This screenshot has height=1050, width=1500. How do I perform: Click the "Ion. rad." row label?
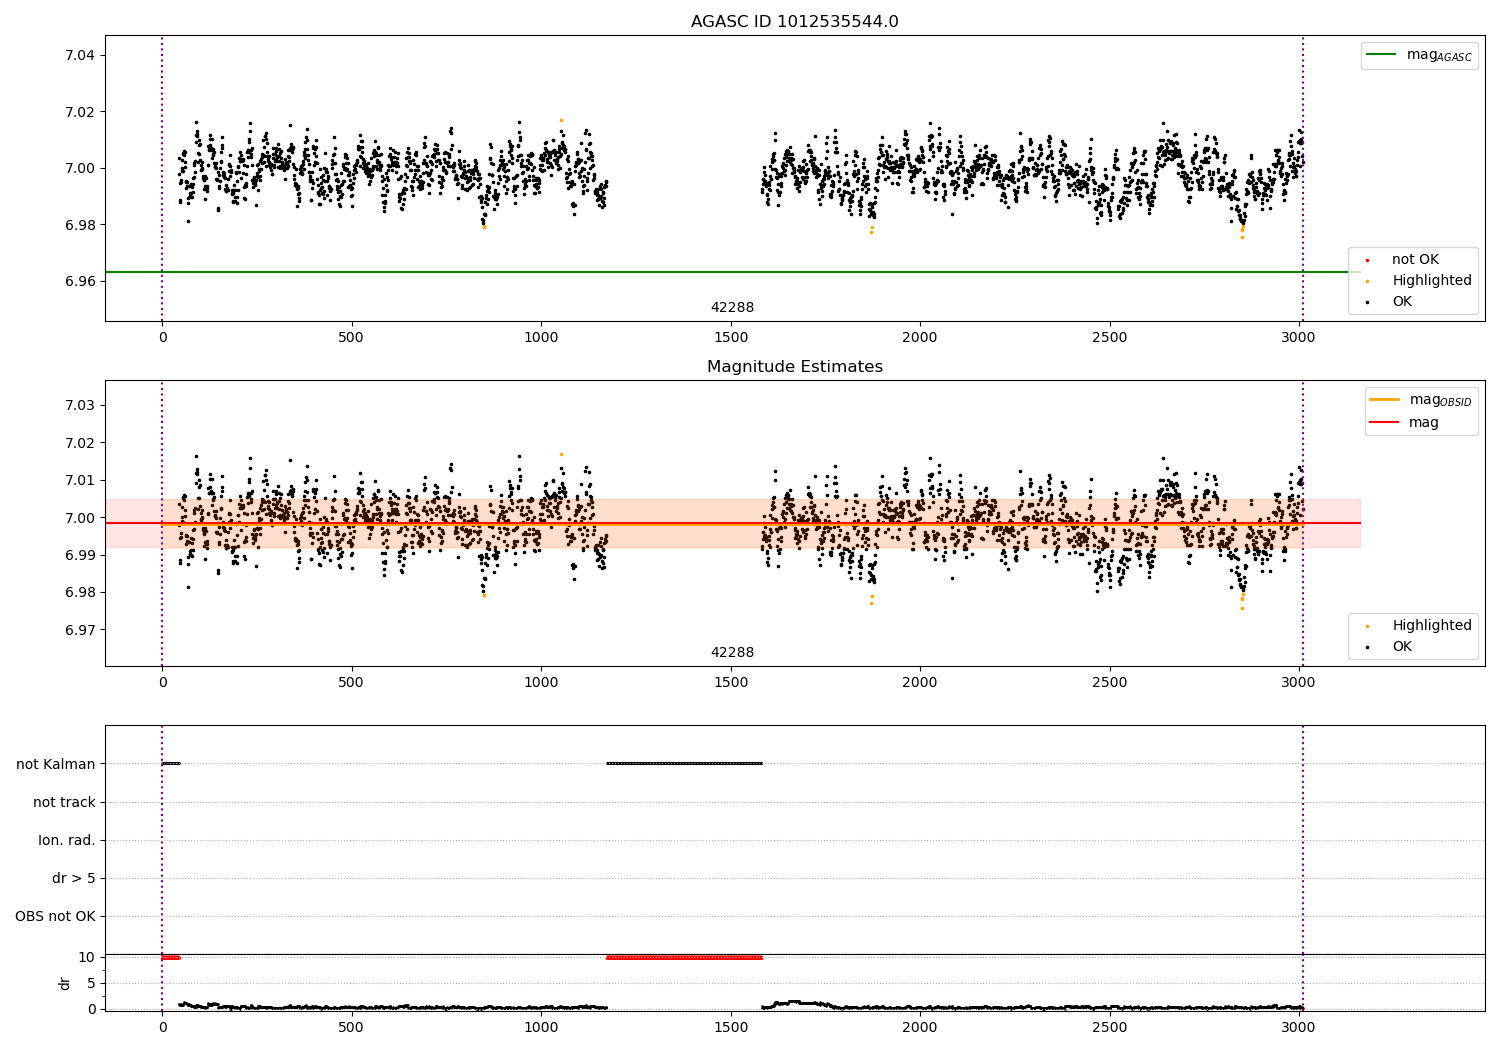click(x=67, y=840)
